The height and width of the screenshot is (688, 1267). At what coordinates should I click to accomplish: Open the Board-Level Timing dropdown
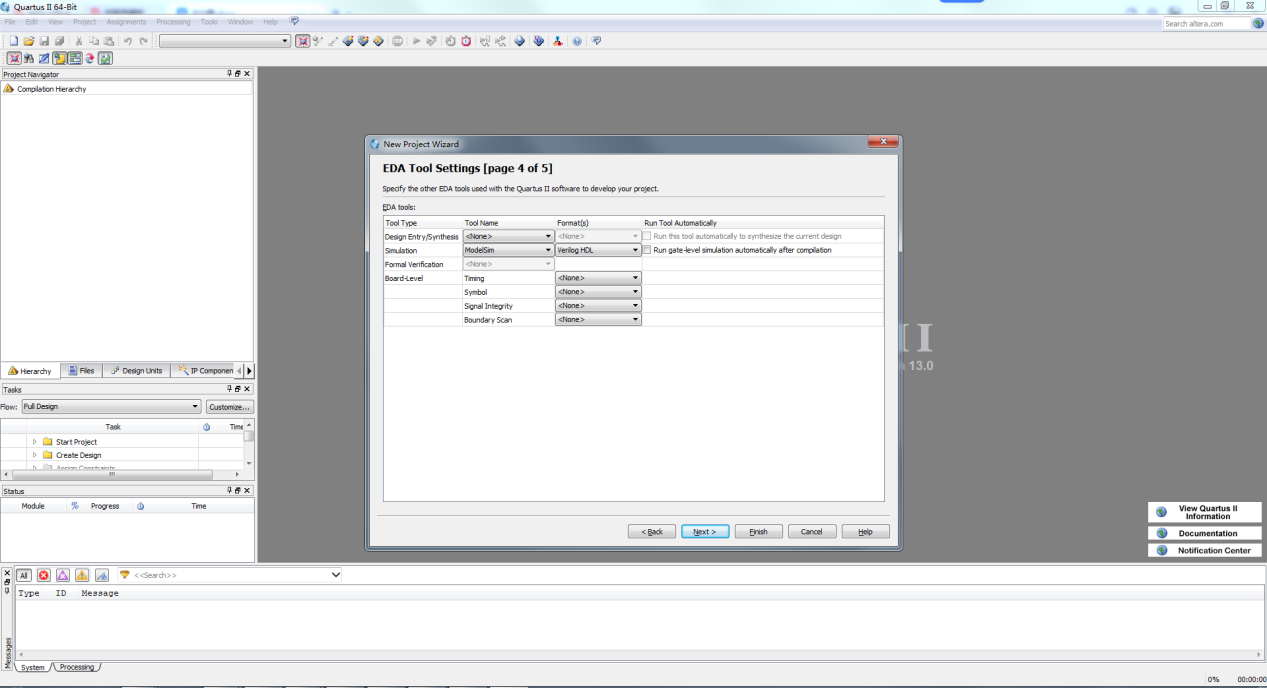tap(598, 278)
